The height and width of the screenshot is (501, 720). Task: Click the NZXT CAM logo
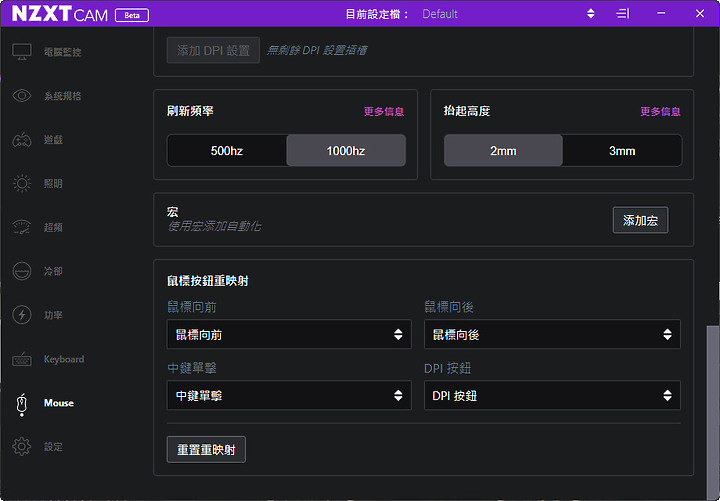[x=60, y=14]
